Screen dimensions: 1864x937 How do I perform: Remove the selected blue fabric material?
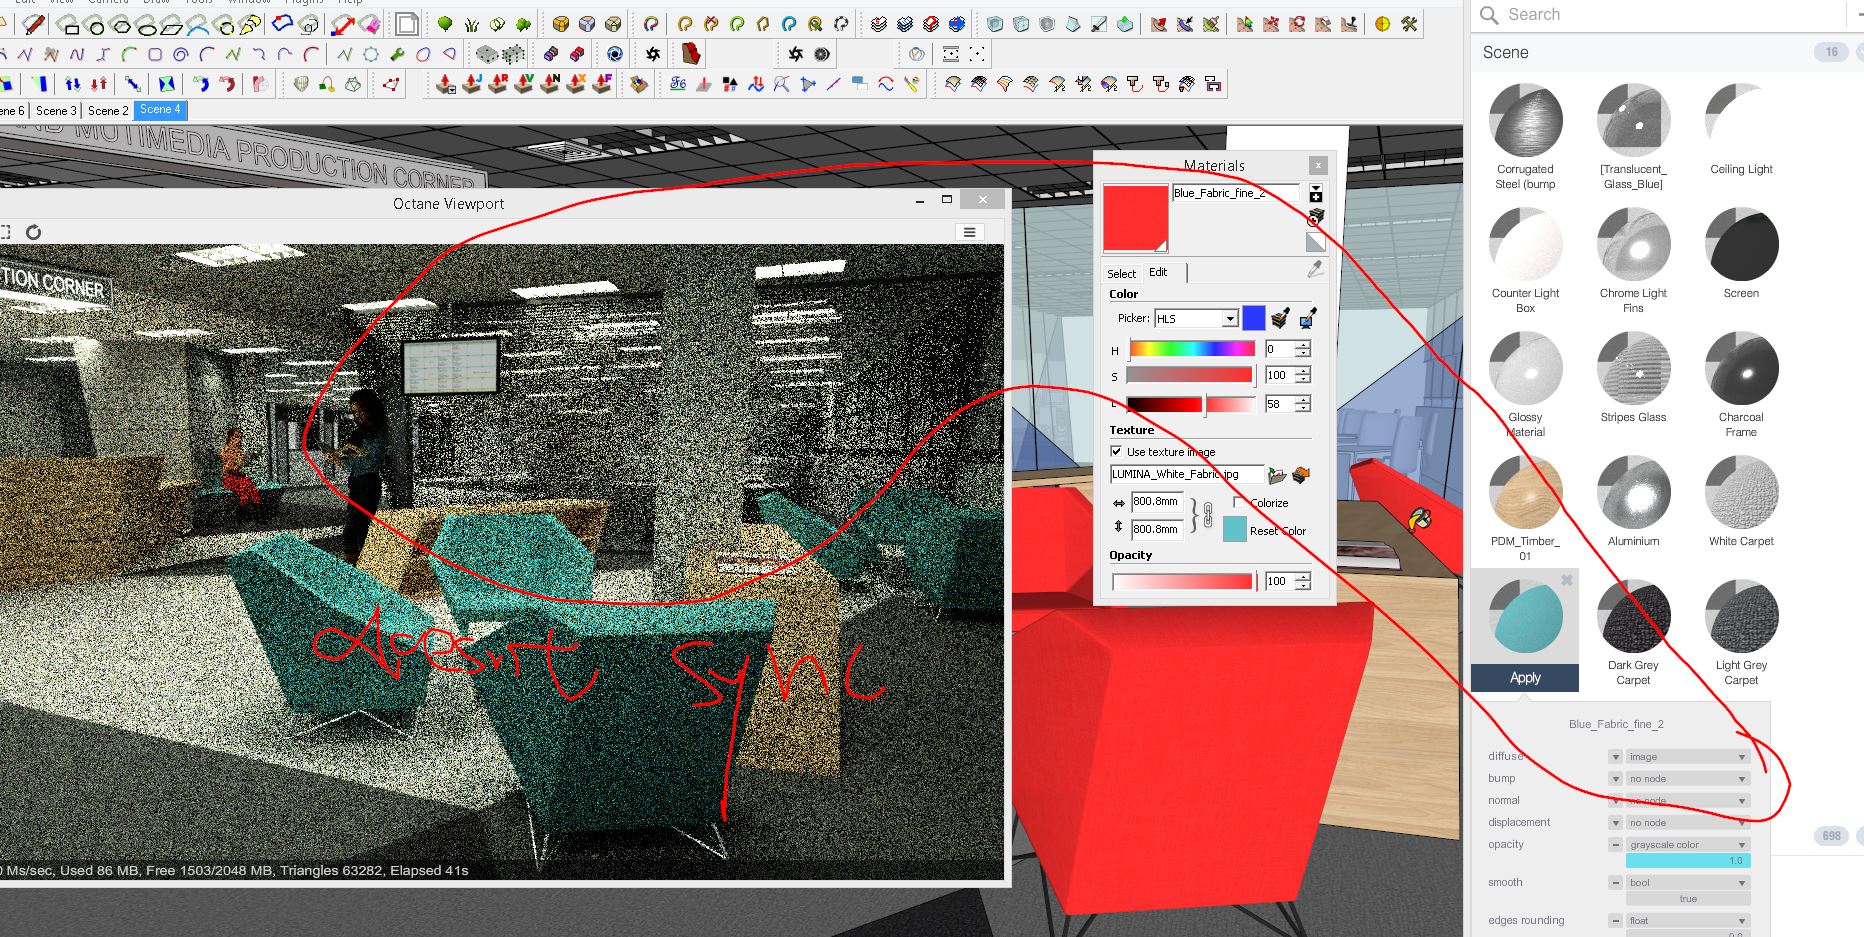(x=1567, y=580)
